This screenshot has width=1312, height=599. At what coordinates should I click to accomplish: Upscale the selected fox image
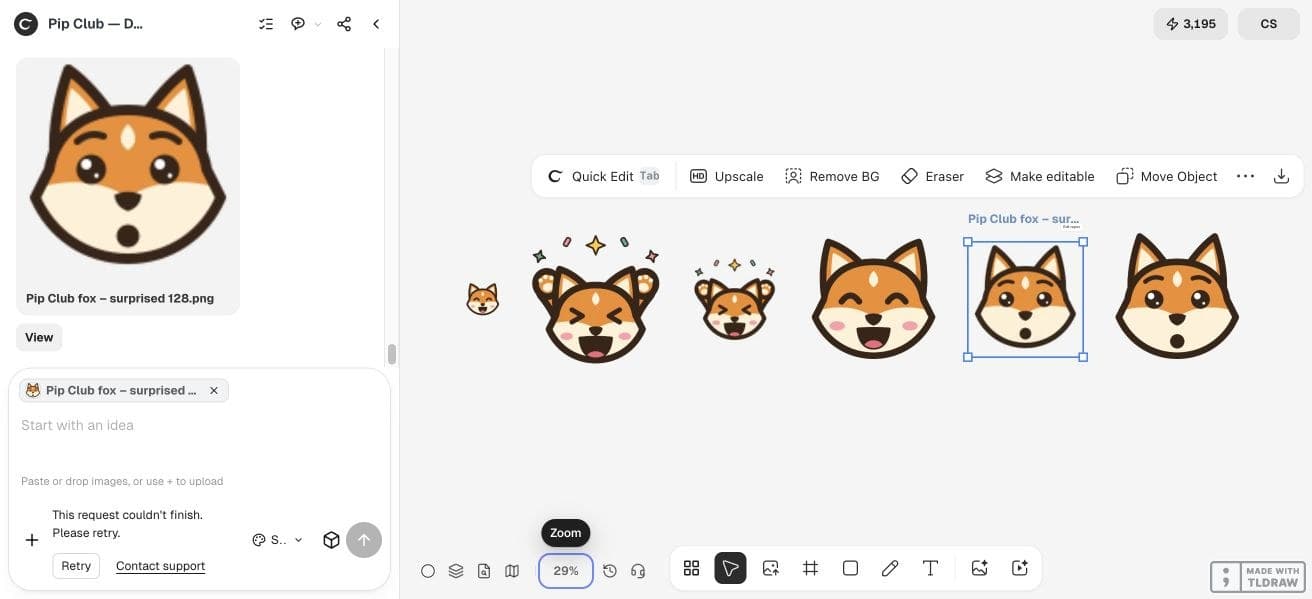727,176
